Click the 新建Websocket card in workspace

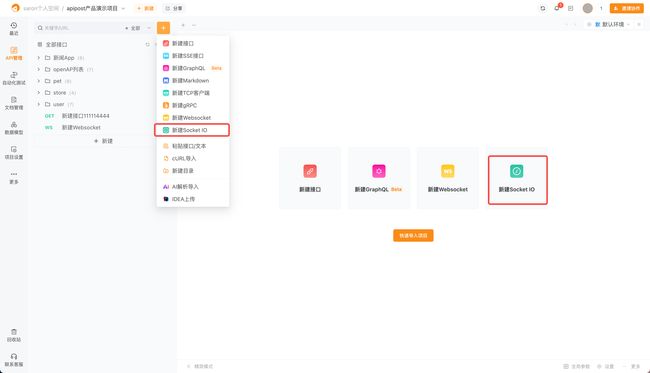click(448, 178)
